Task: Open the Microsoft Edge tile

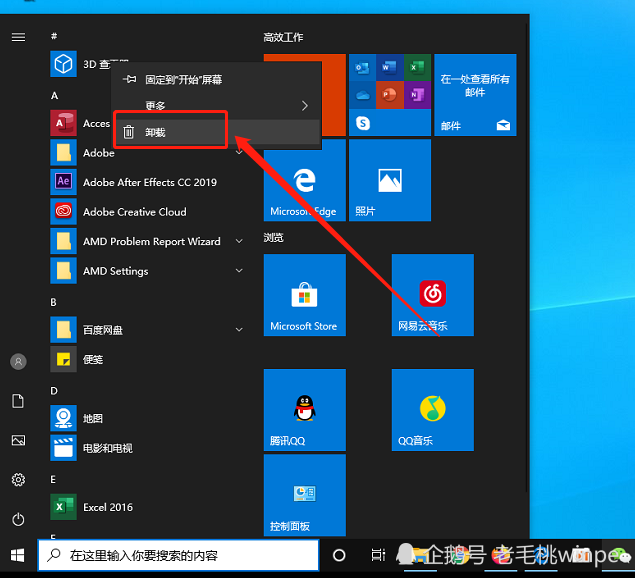Action: pos(304,181)
